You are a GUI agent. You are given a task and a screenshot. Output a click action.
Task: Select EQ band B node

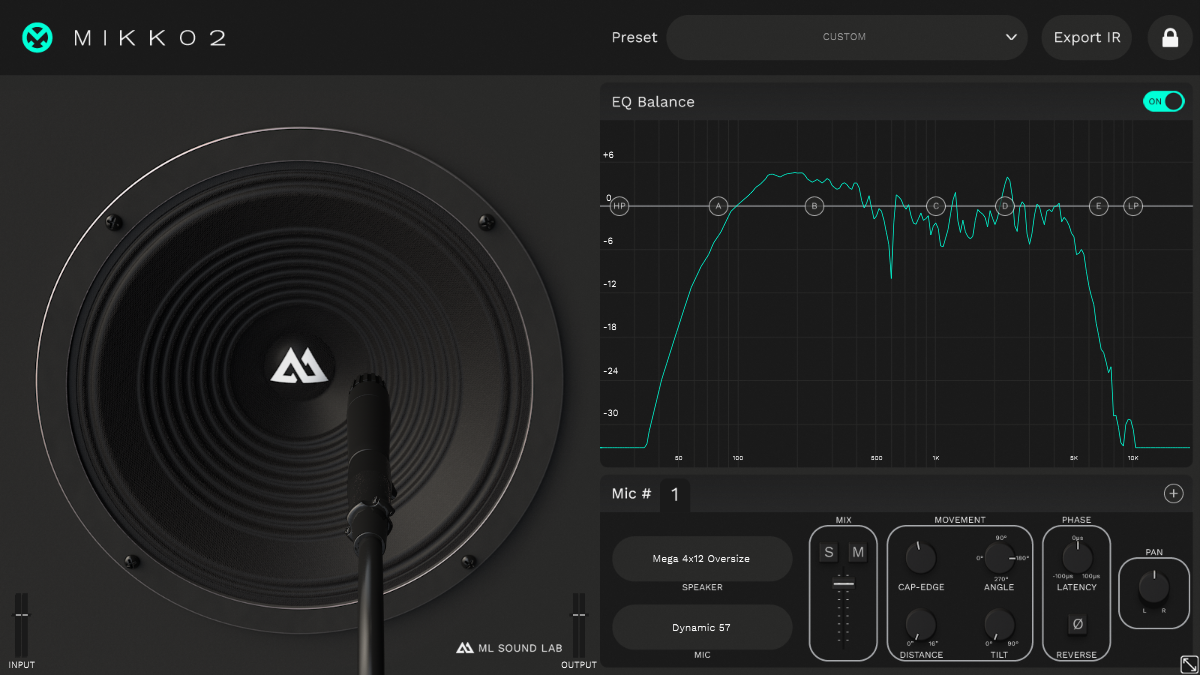813,206
